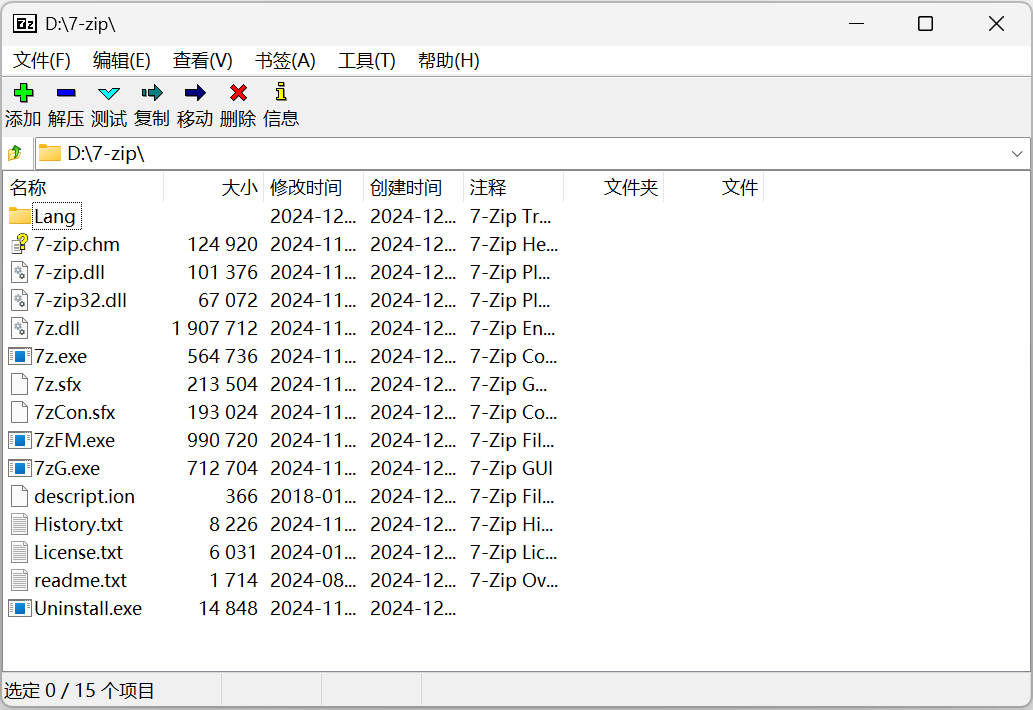Select the file name 7zFM.exe
The image size is (1033, 710).
[x=74, y=440]
